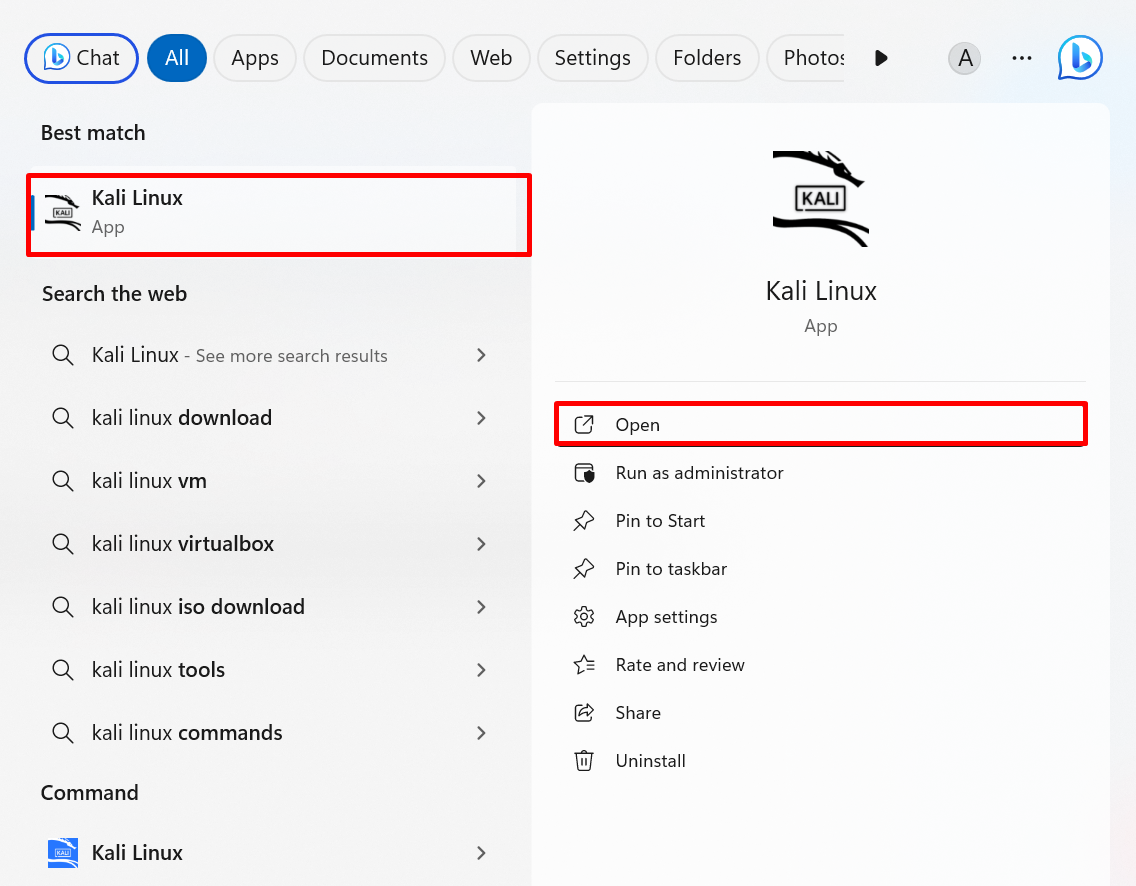Click the Open button for Kali Linux

820,424
